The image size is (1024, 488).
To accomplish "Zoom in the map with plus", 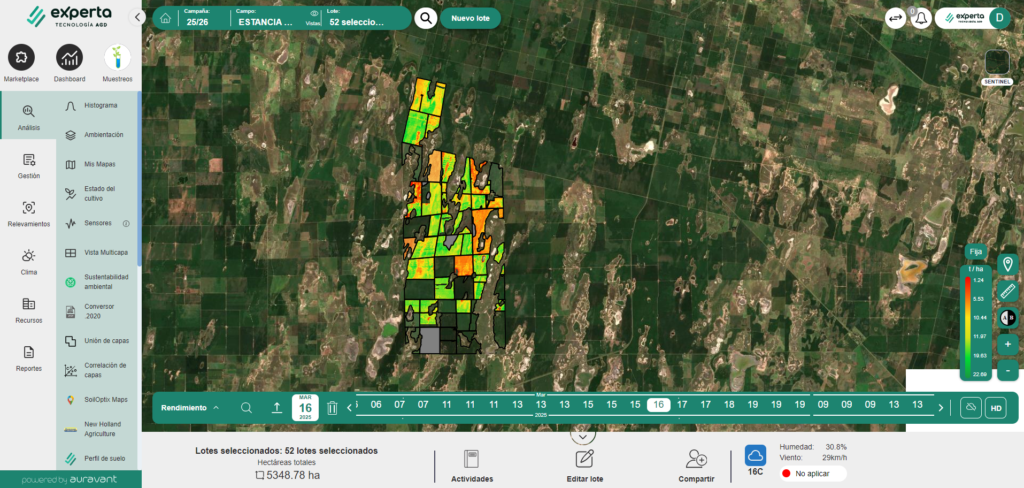I will point(1008,344).
